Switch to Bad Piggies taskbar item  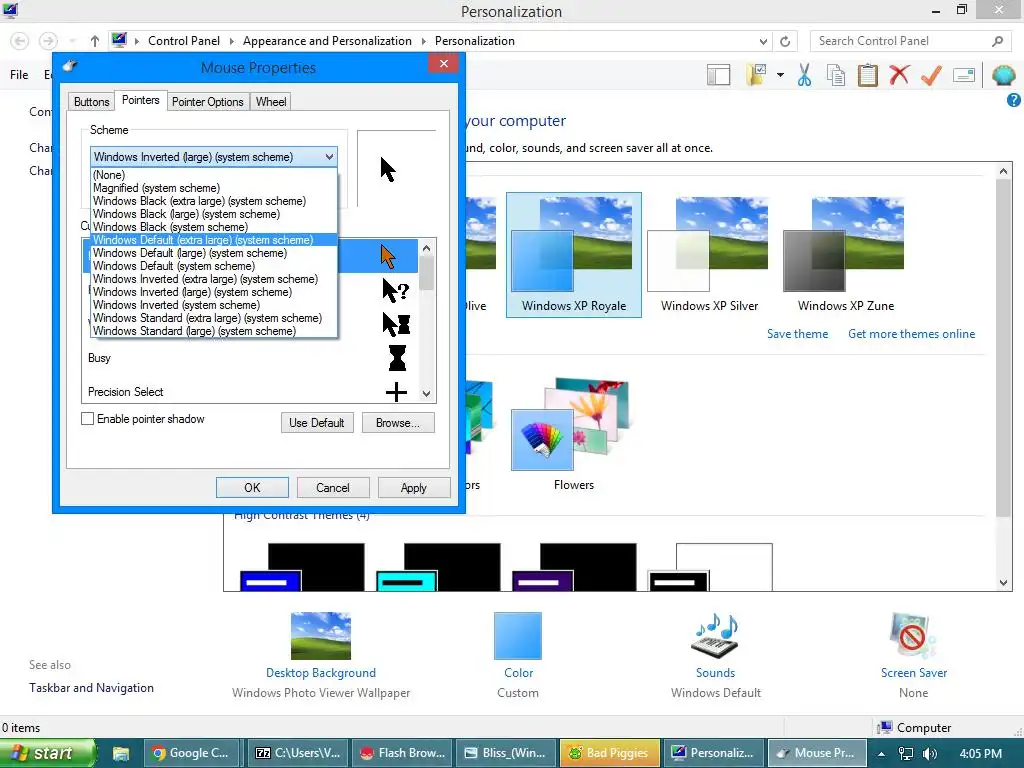(x=611, y=753)
